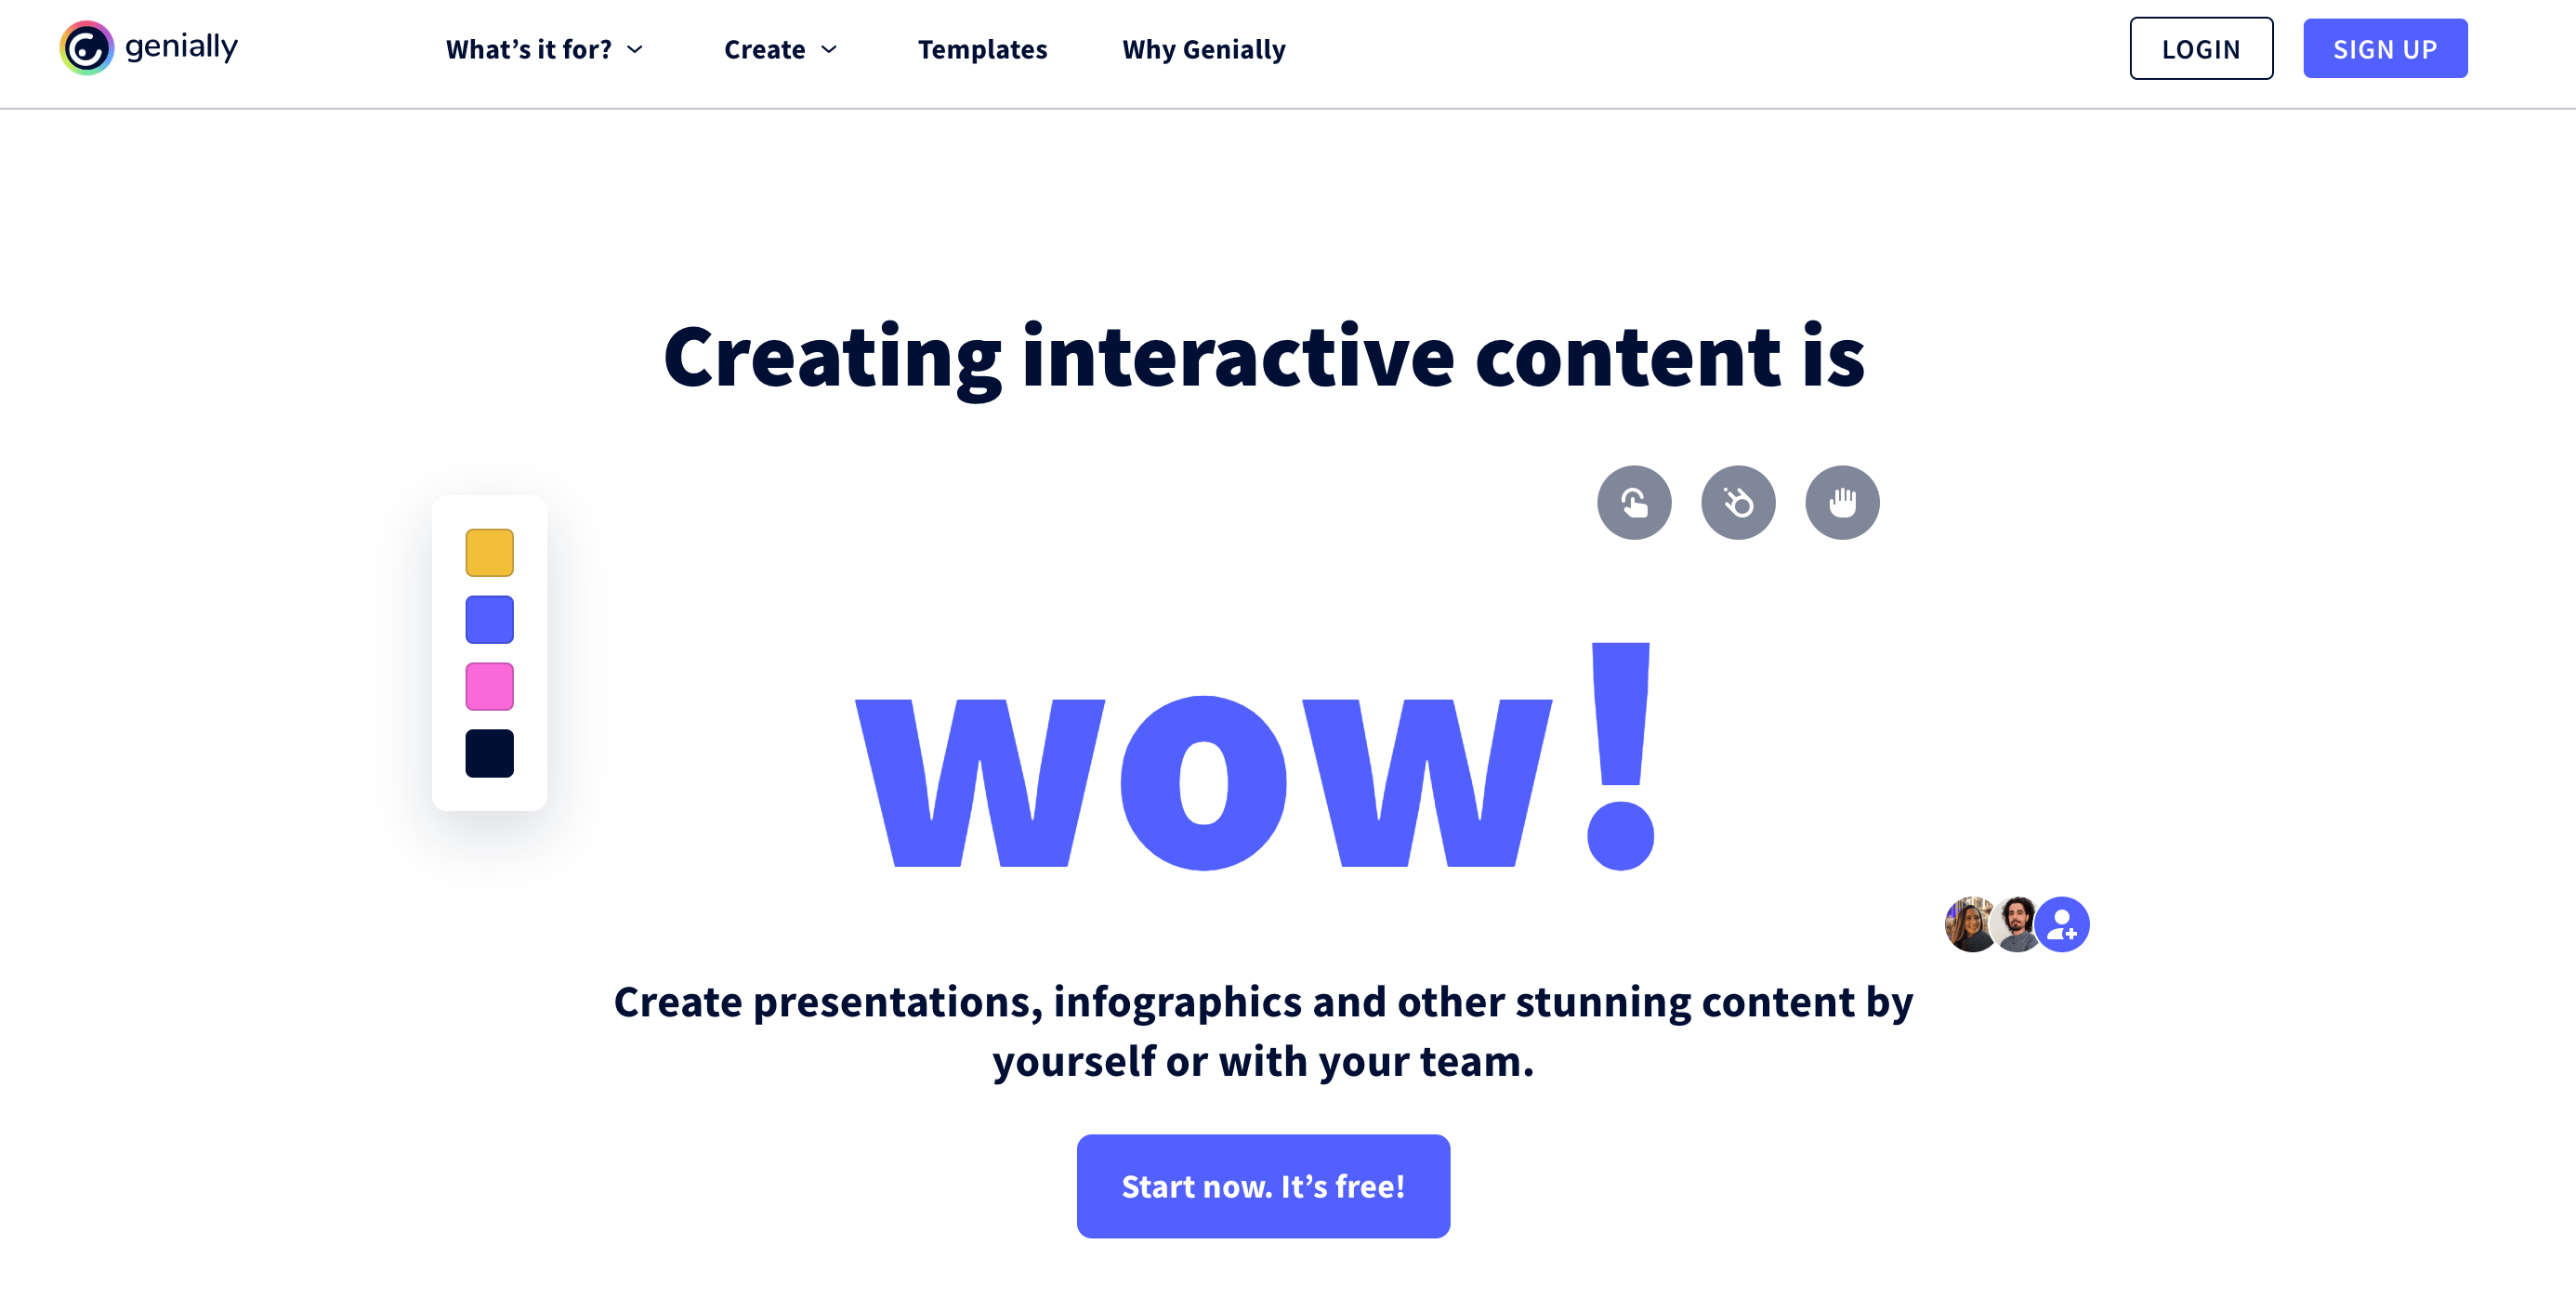This screenshot has height=1297, width=2576.
Task: Click the cursor/pointer tool icon
Action: 1635,503
